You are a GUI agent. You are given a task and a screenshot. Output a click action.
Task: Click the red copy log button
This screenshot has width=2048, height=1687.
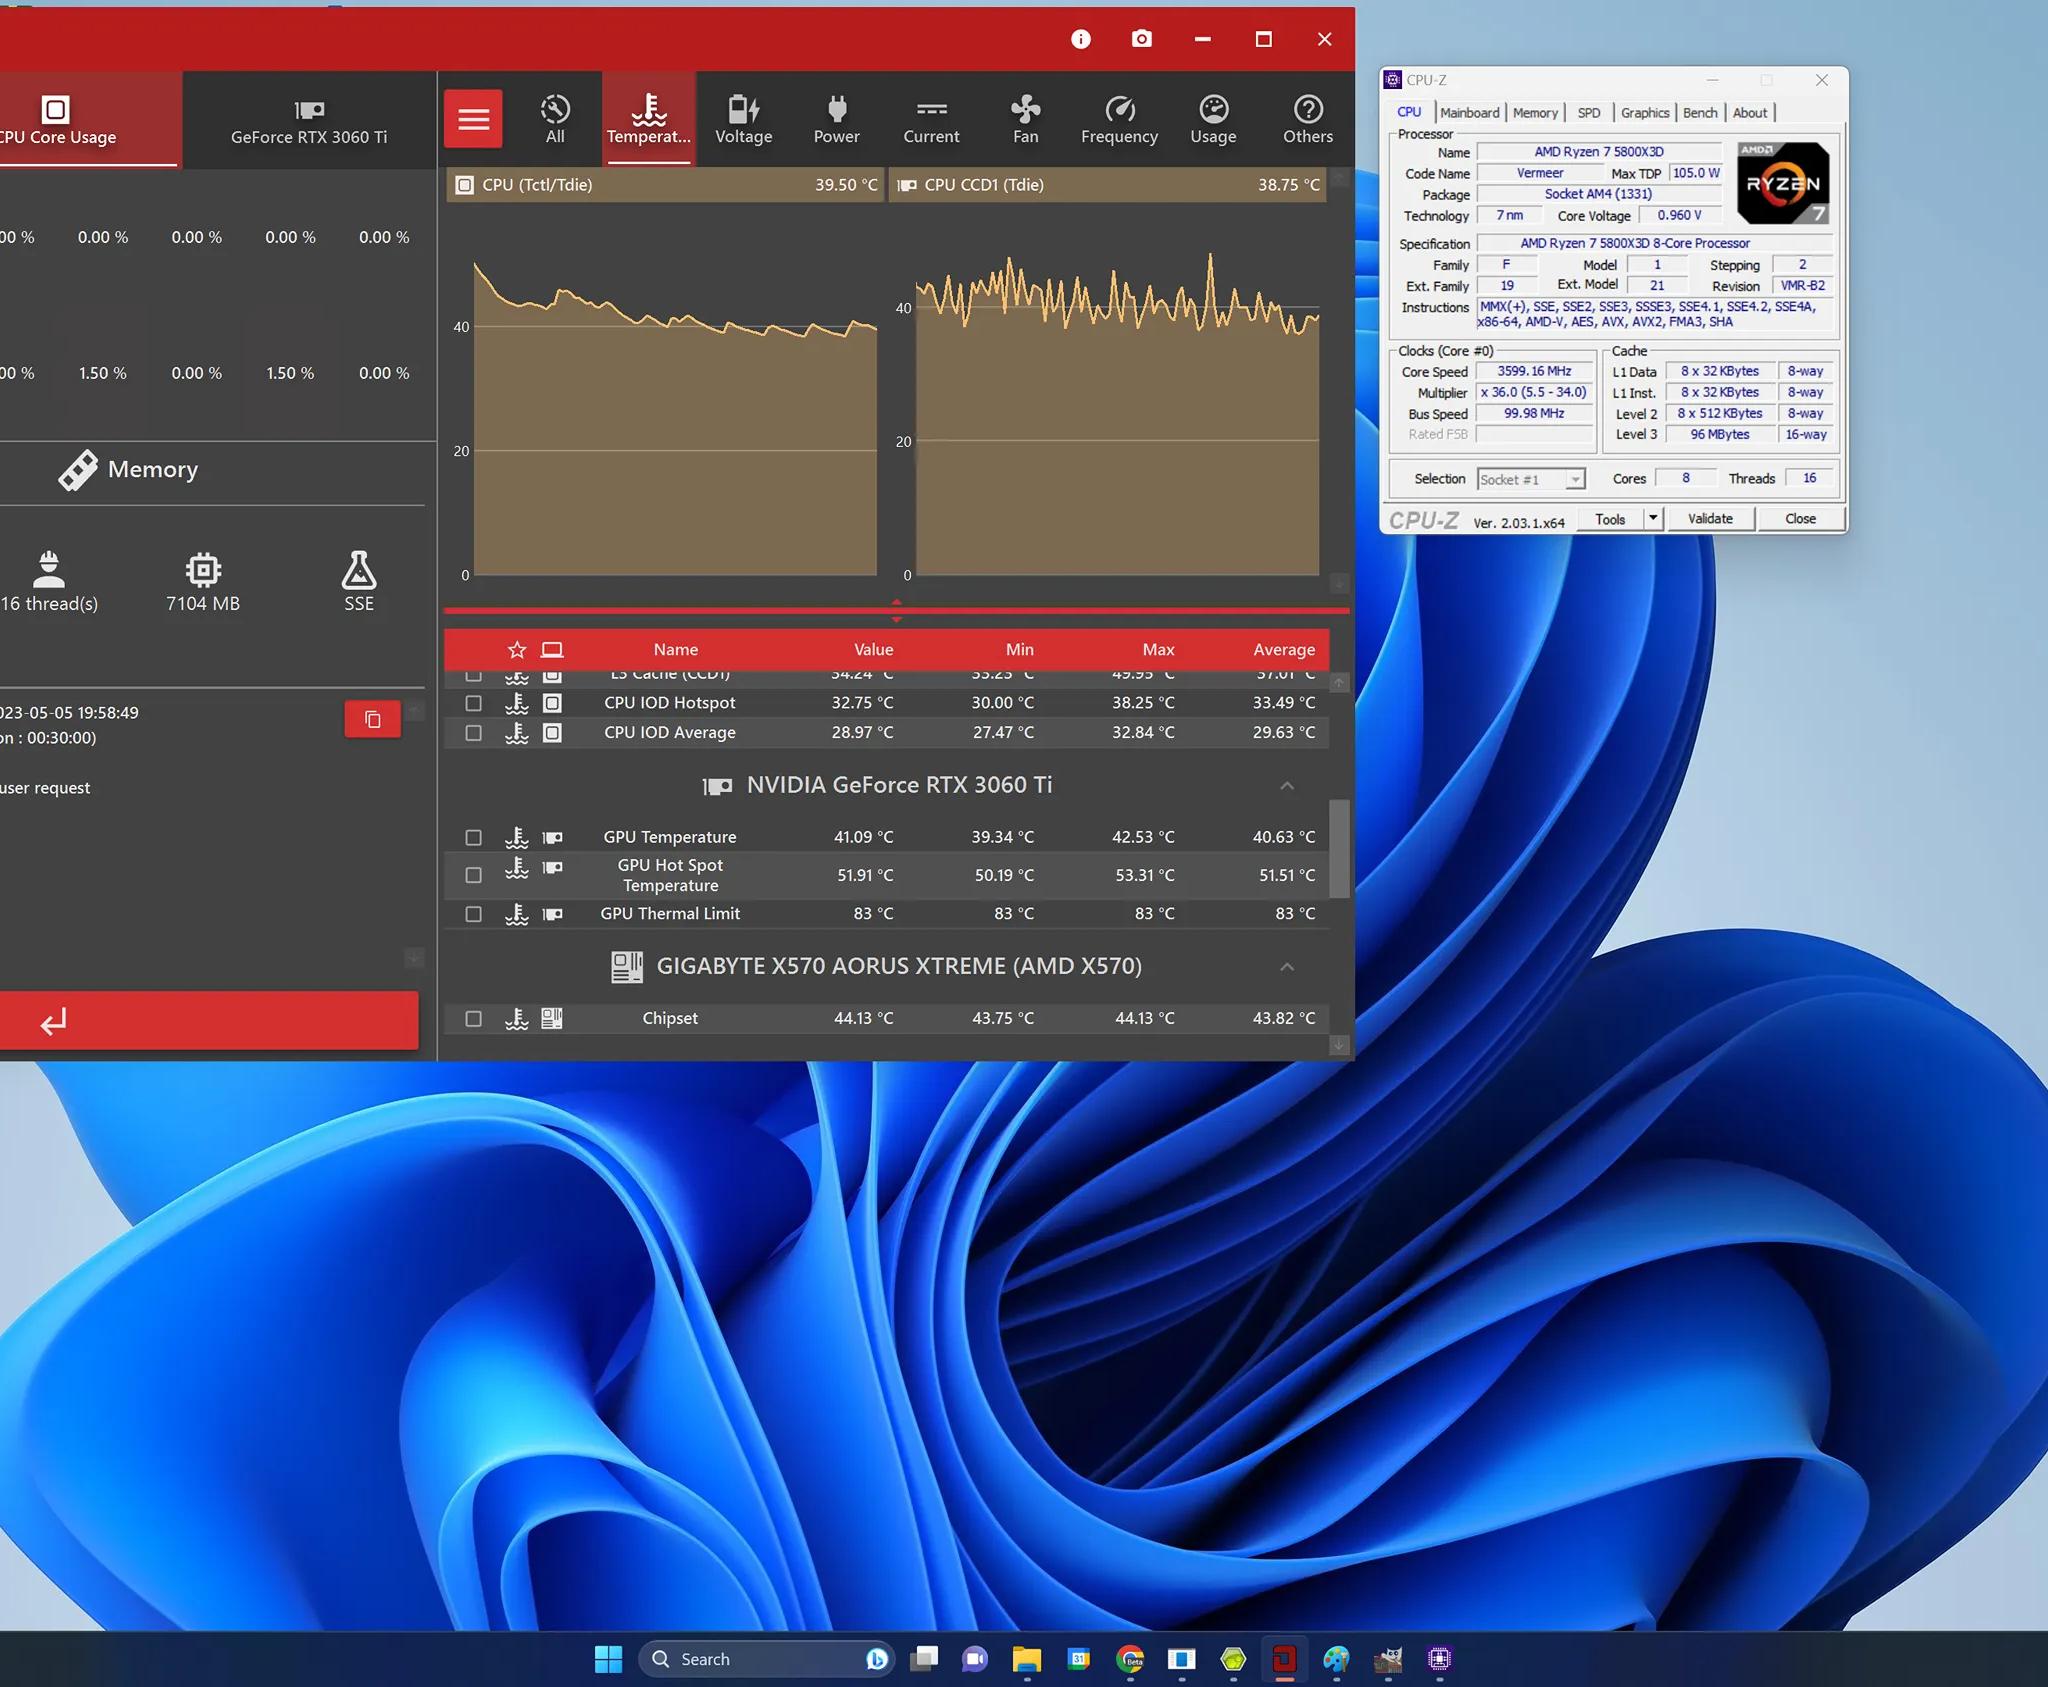[x=373, y=719]
